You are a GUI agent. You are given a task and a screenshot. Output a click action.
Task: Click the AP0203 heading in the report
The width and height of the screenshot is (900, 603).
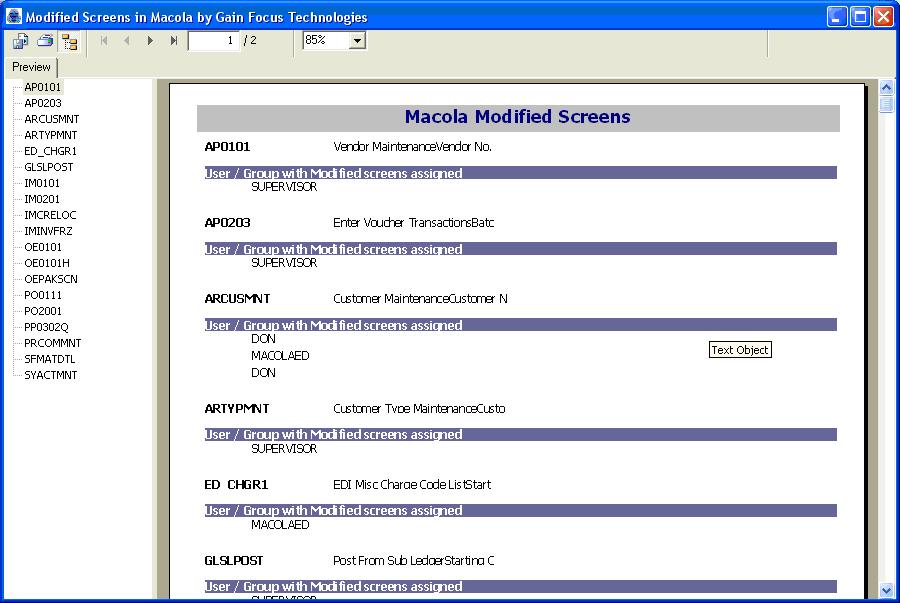(x=227, y=223)
